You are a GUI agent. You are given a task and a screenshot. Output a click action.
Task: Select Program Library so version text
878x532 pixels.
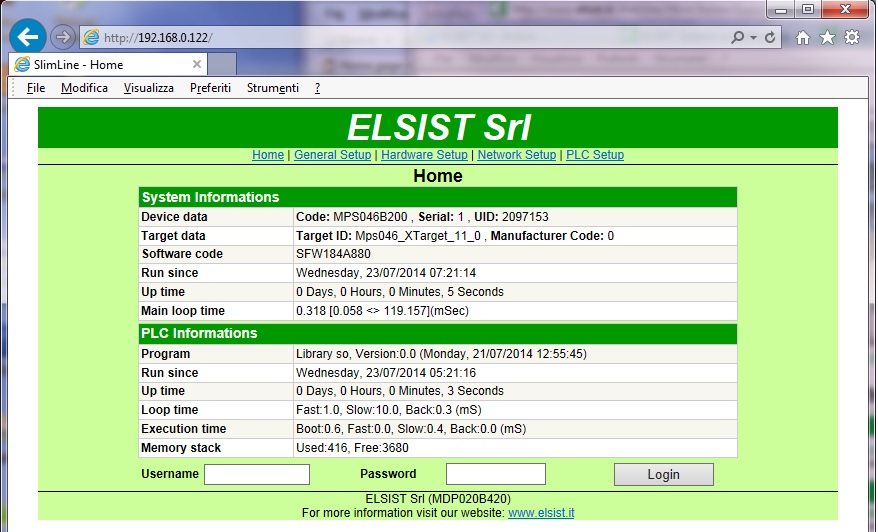[441, 354]
